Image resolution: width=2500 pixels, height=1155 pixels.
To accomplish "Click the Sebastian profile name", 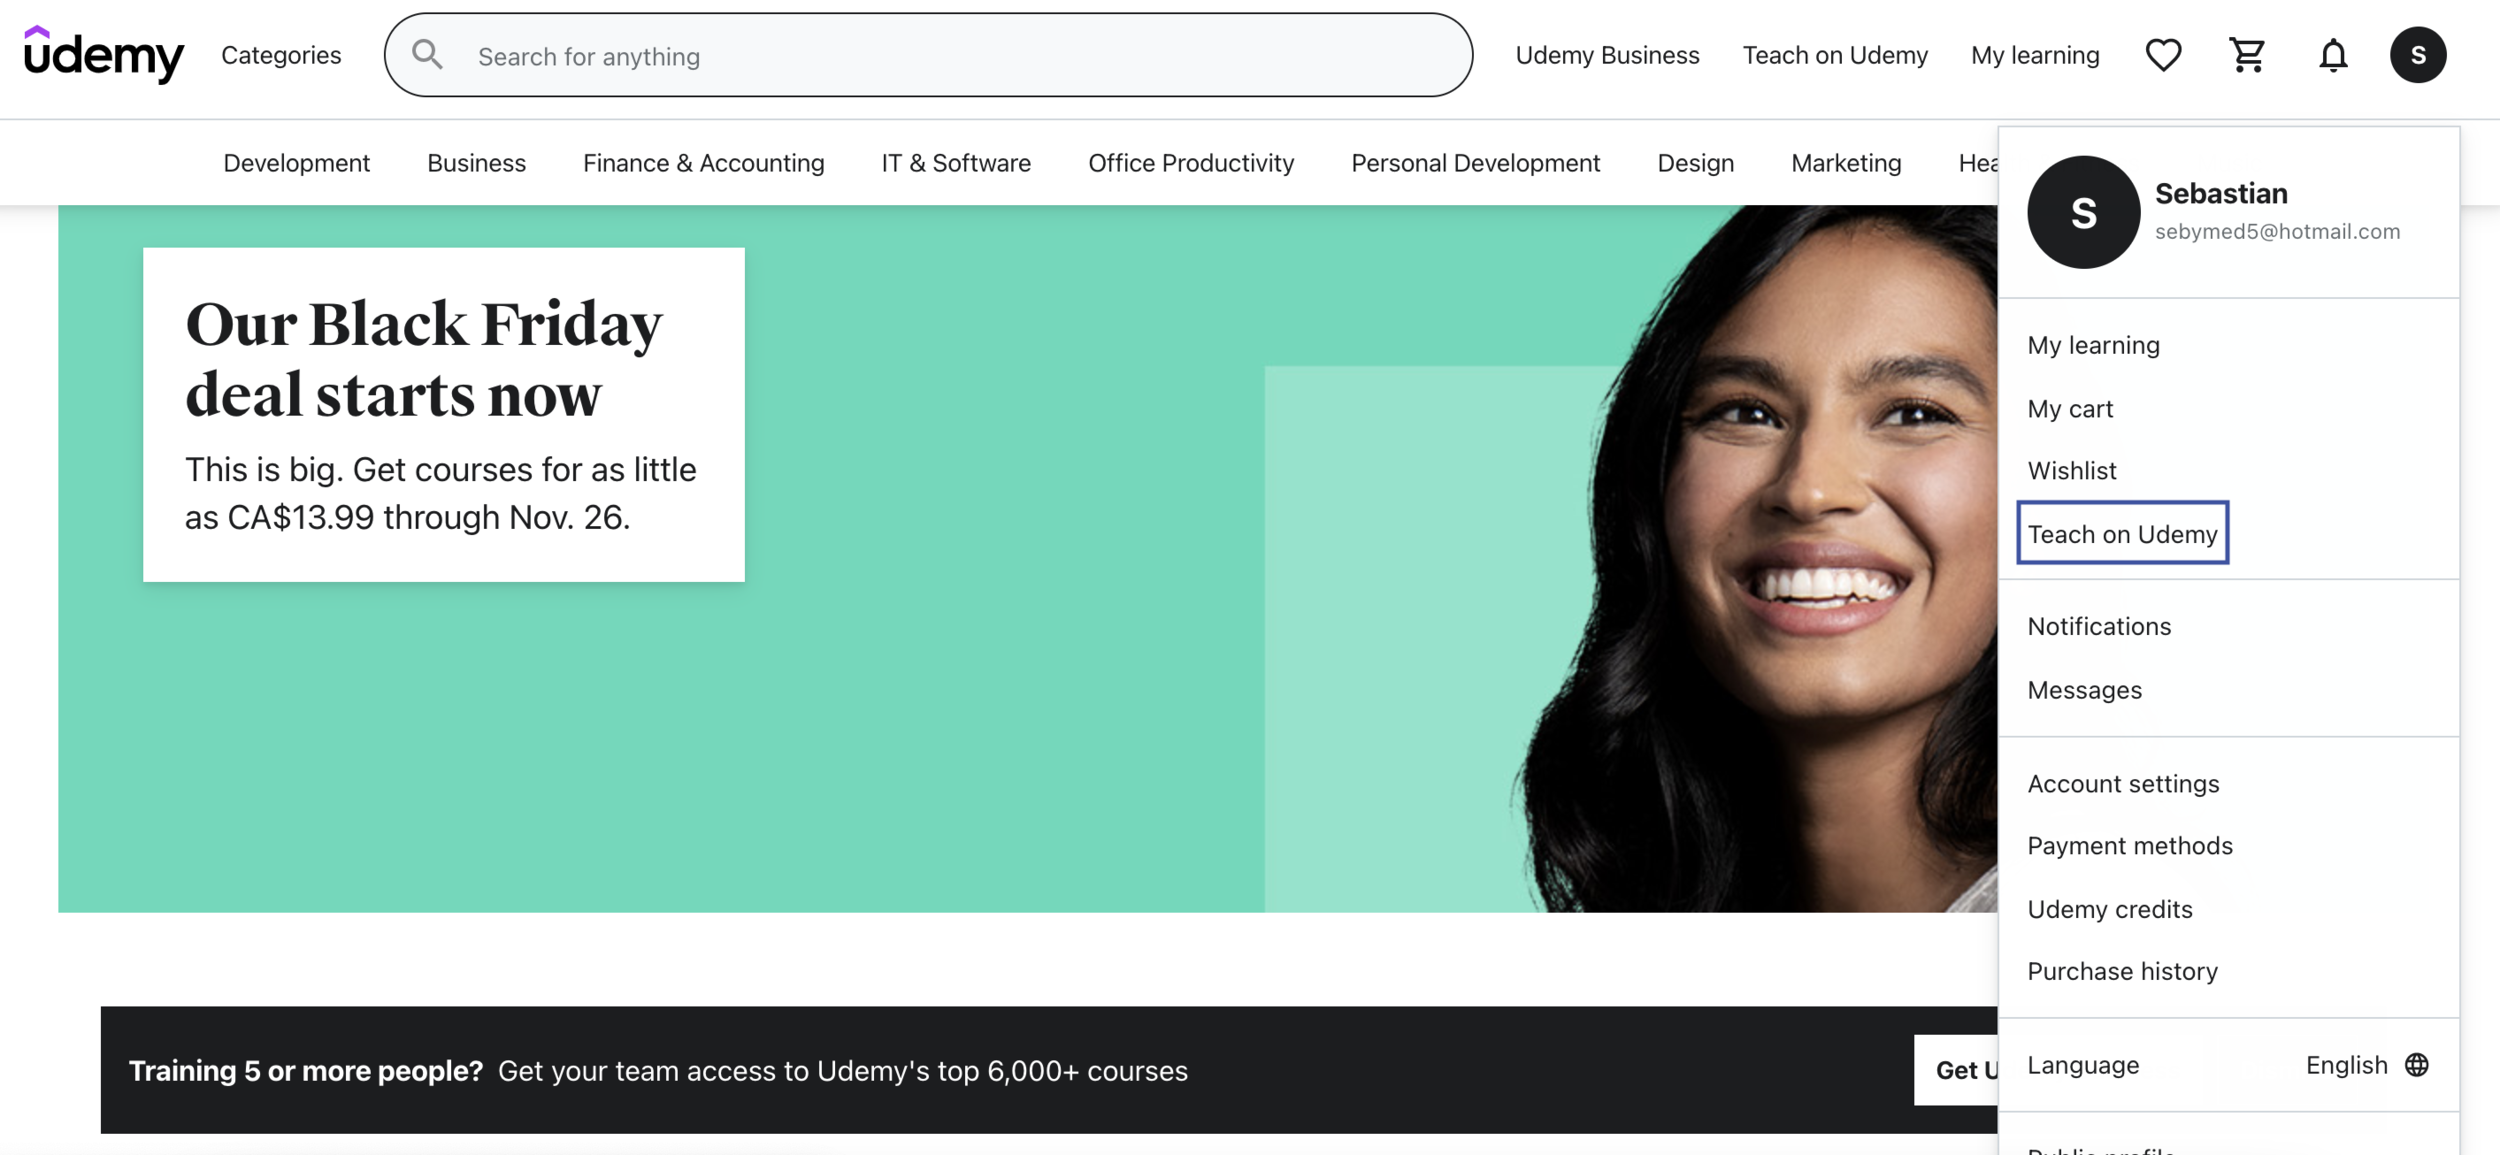I will pyautogui.click(x=2221, y=193).
